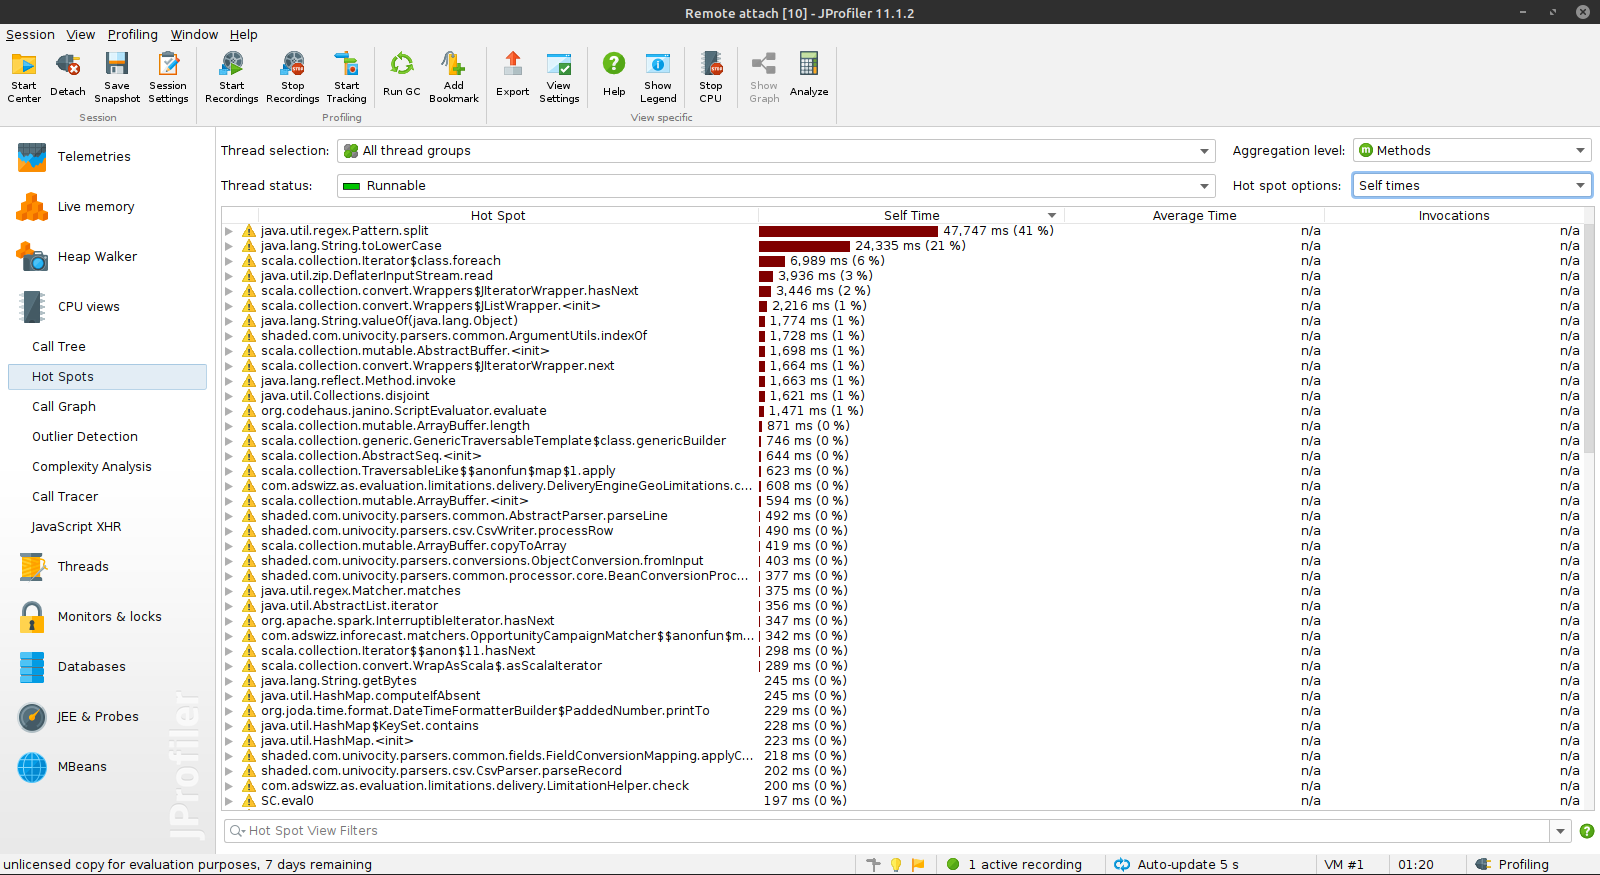This screenshot has width=1600, height=875.
Task: Click the light bulb icon in status bar
Action: coord(896,865)
